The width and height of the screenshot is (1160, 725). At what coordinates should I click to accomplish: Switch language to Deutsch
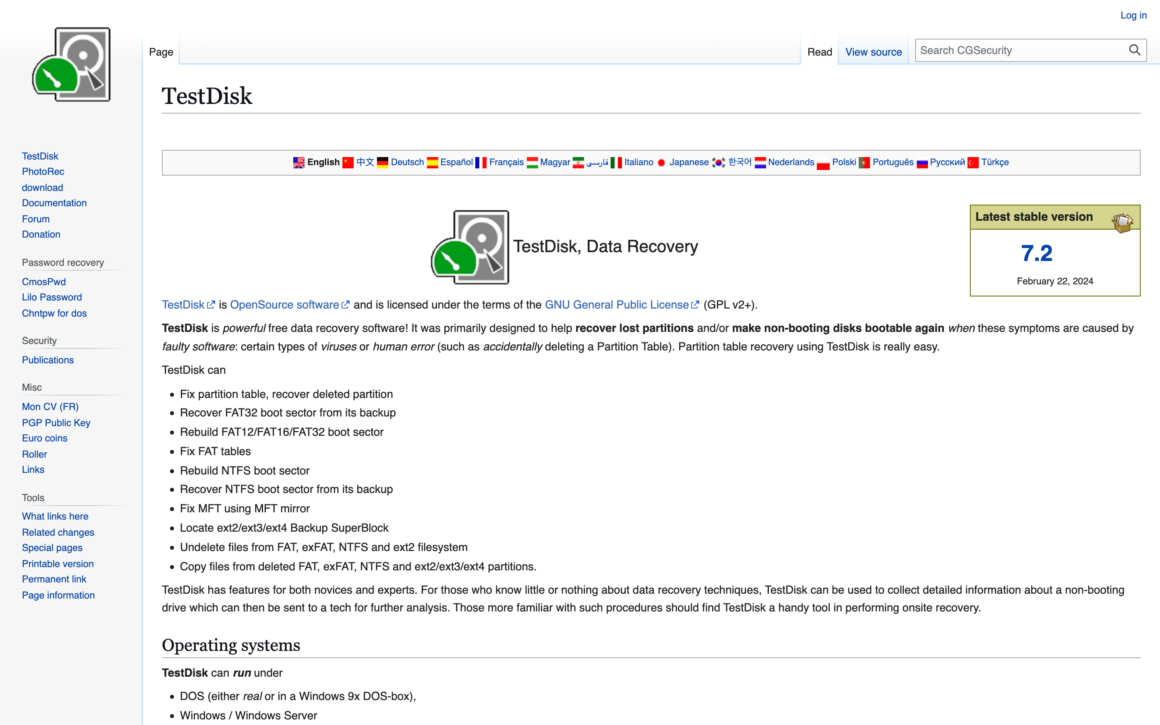pos(407,163)
